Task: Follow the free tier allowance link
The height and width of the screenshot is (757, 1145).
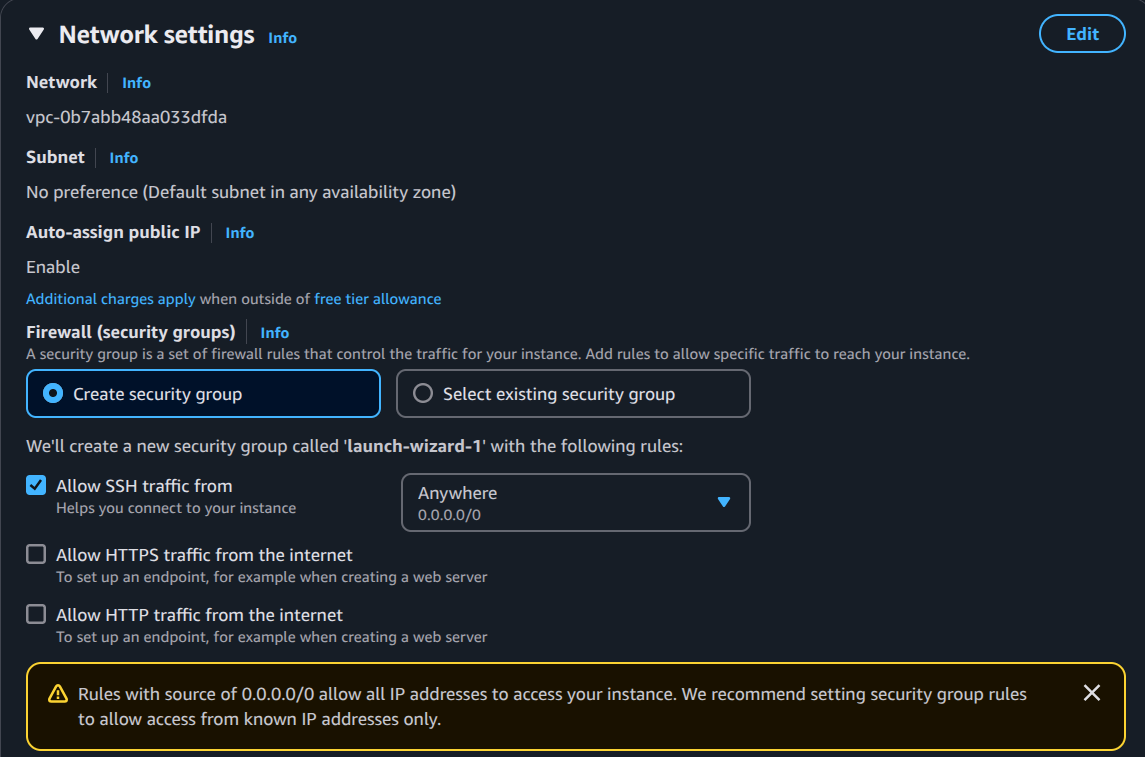Action: (378, 299)
